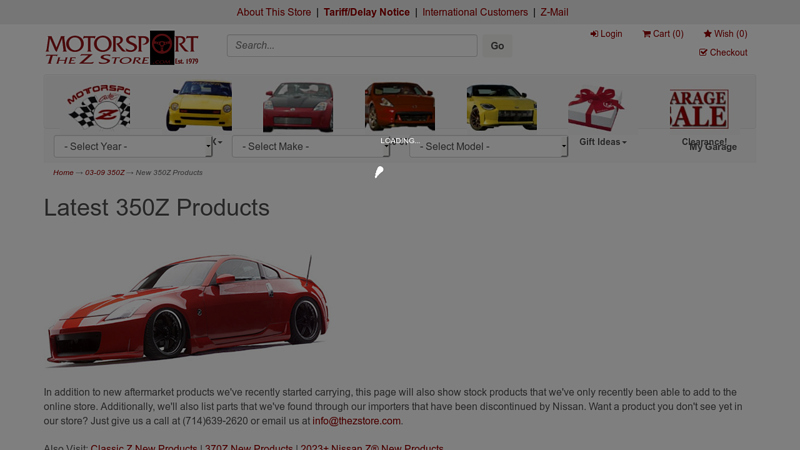
Task: Click the Motorsport Z Store logo
Action: pyautogui.click(x=122, y=47)
